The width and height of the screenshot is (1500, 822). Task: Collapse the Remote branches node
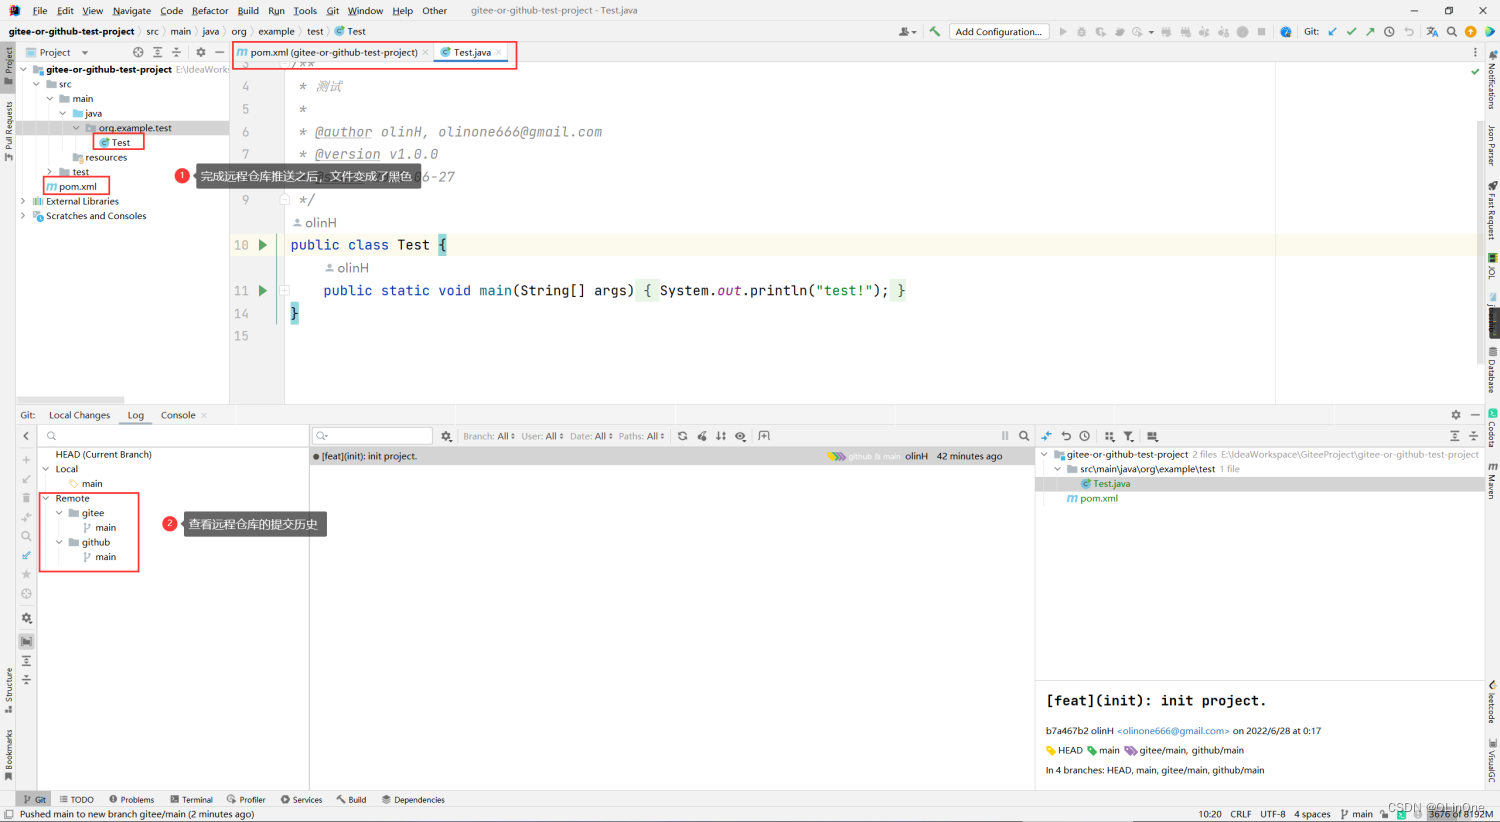[46, 498]
